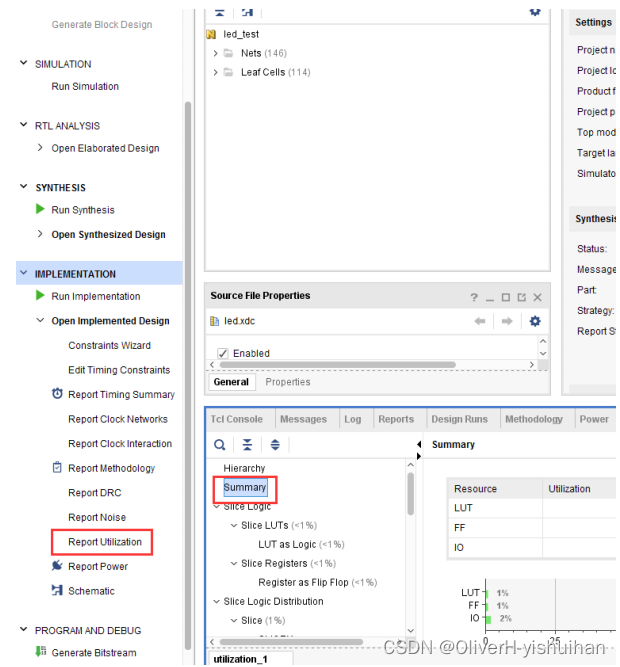Click the led.xdc file icon
Image resolution: width=620 pixels, height=667 pixels.
click(x=215, y=321)
